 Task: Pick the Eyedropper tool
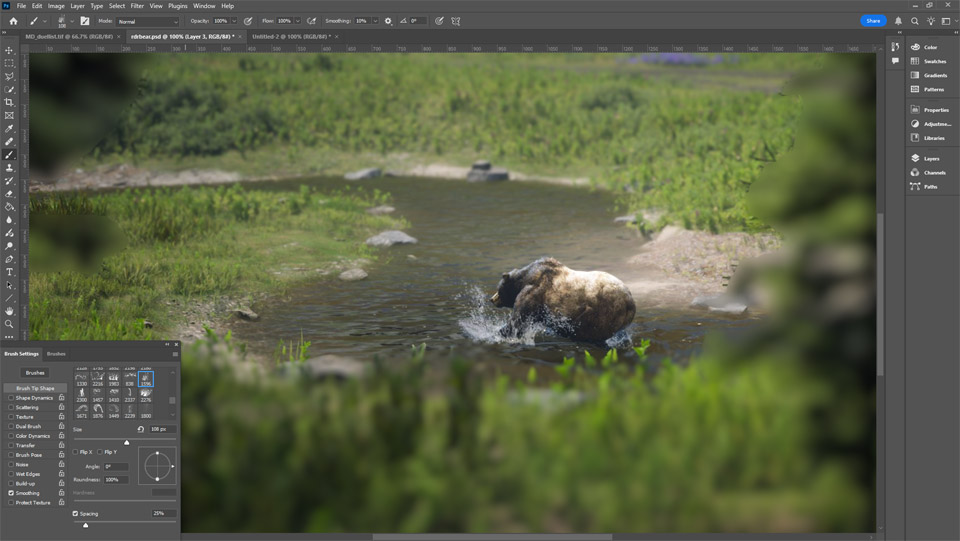pos(10,129)
